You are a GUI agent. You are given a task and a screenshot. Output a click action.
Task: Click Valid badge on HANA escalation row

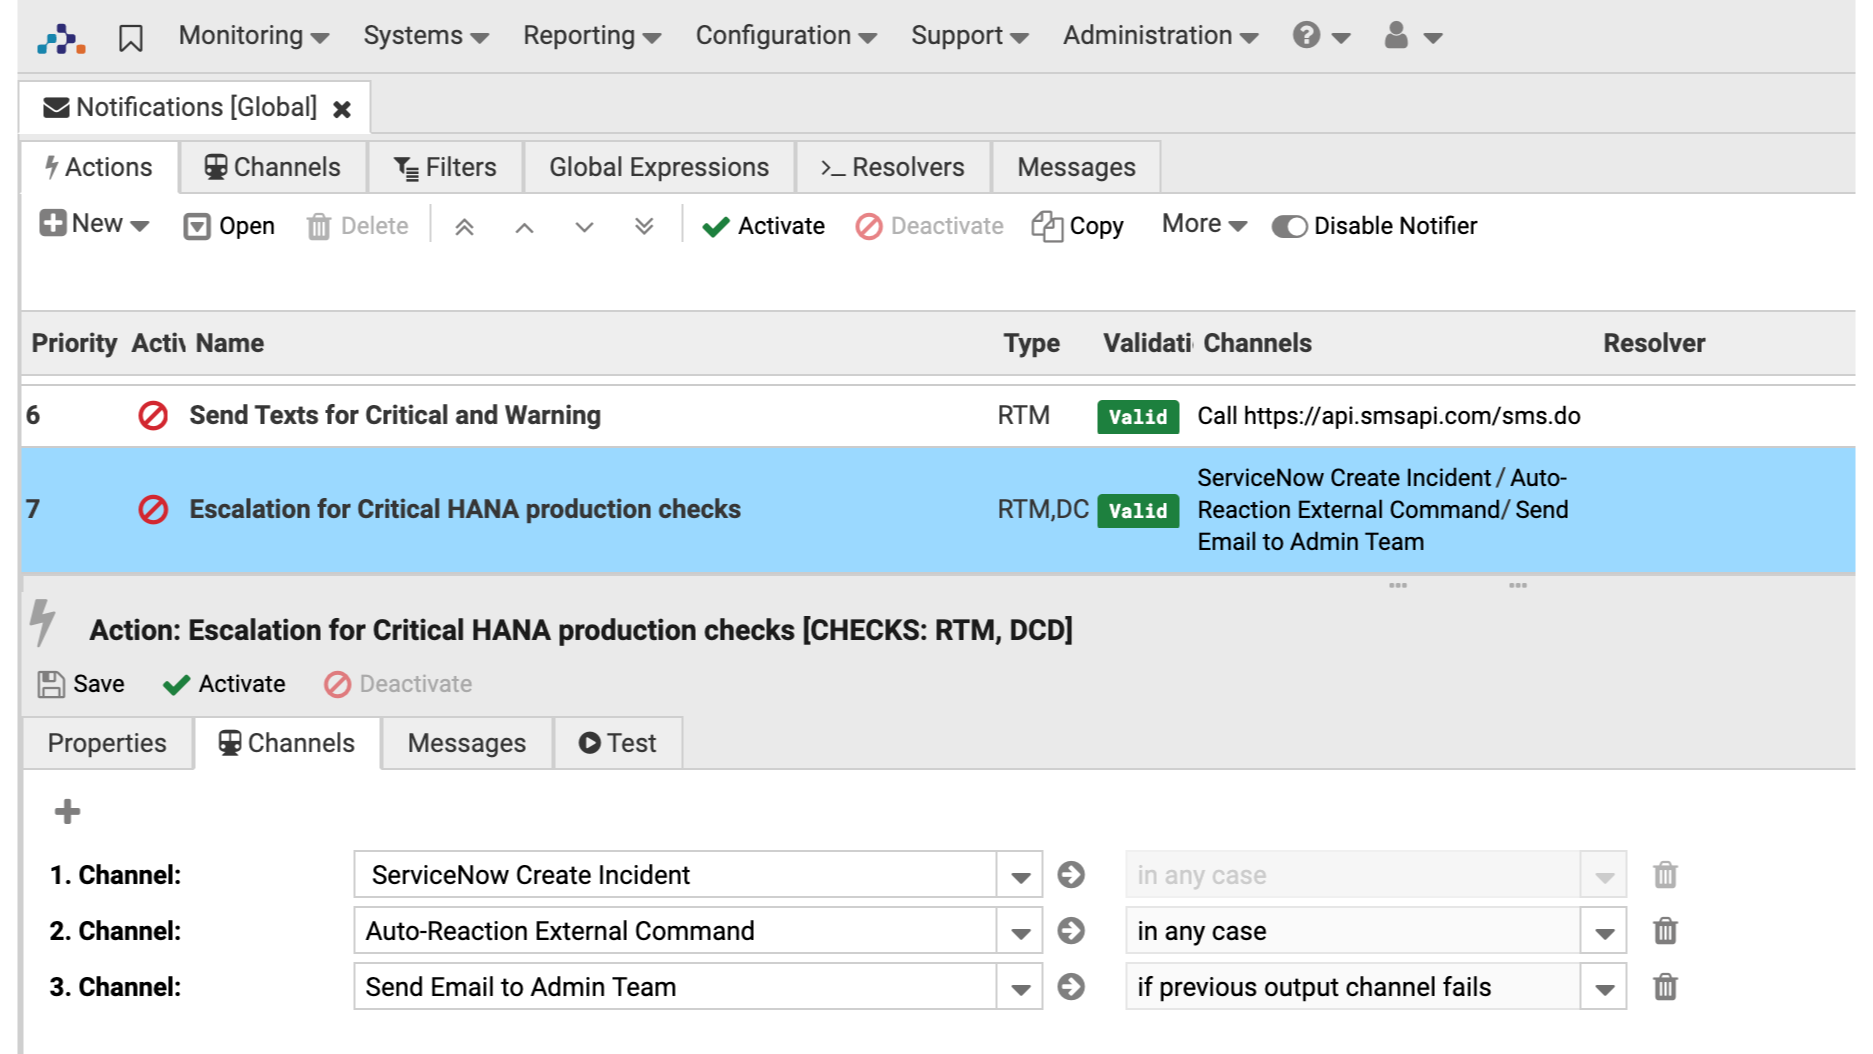coord(1138,510)
